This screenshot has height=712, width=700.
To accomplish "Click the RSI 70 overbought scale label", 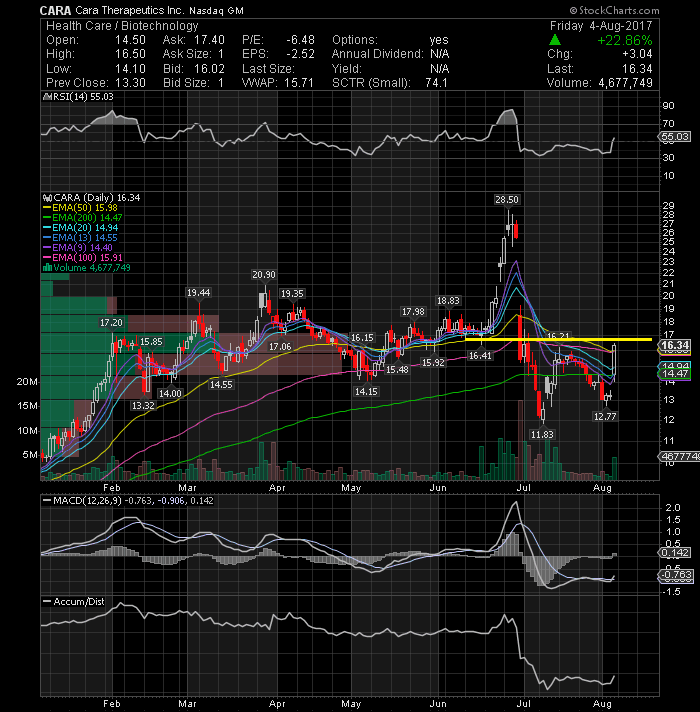I will (668, 124).
